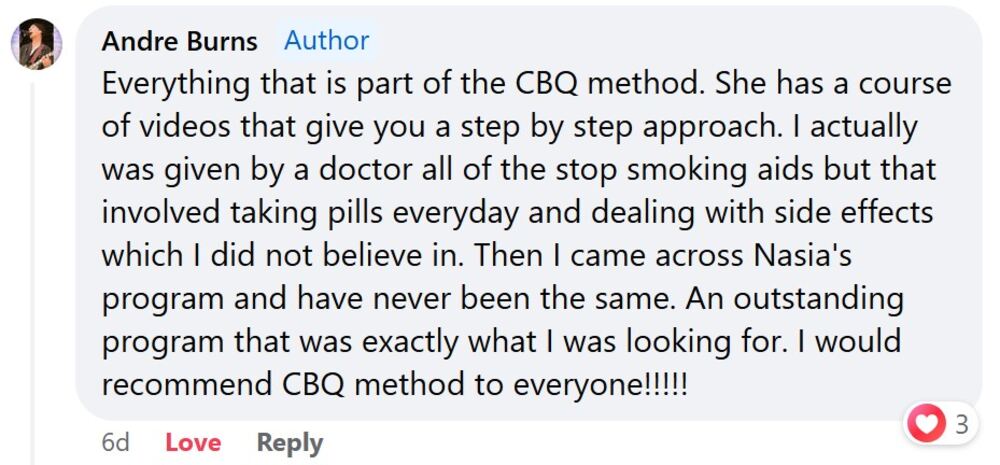Reply to Andre Burns' comment
This screenshot has height=465, width=1000.
(290, 442)
